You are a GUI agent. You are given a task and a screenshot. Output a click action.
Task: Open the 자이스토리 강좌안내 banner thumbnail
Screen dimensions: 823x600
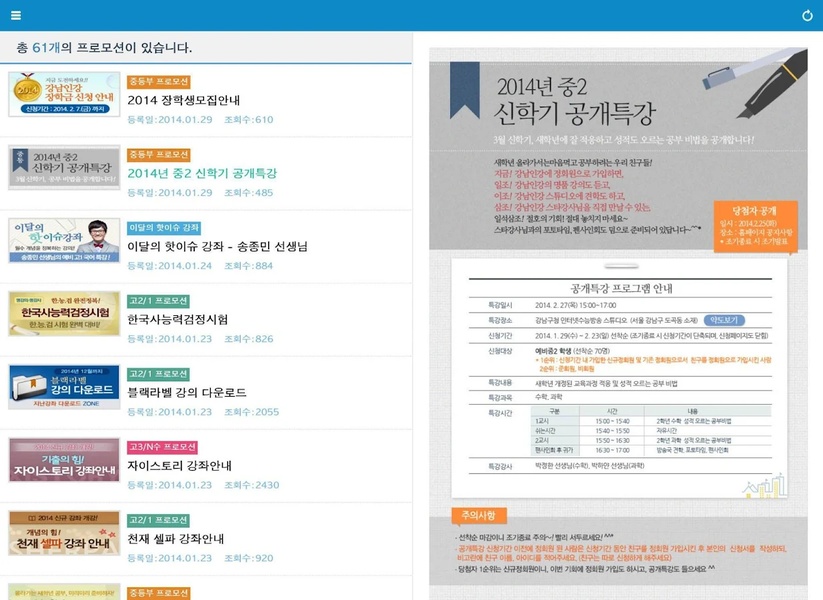(x=64, y=460)
